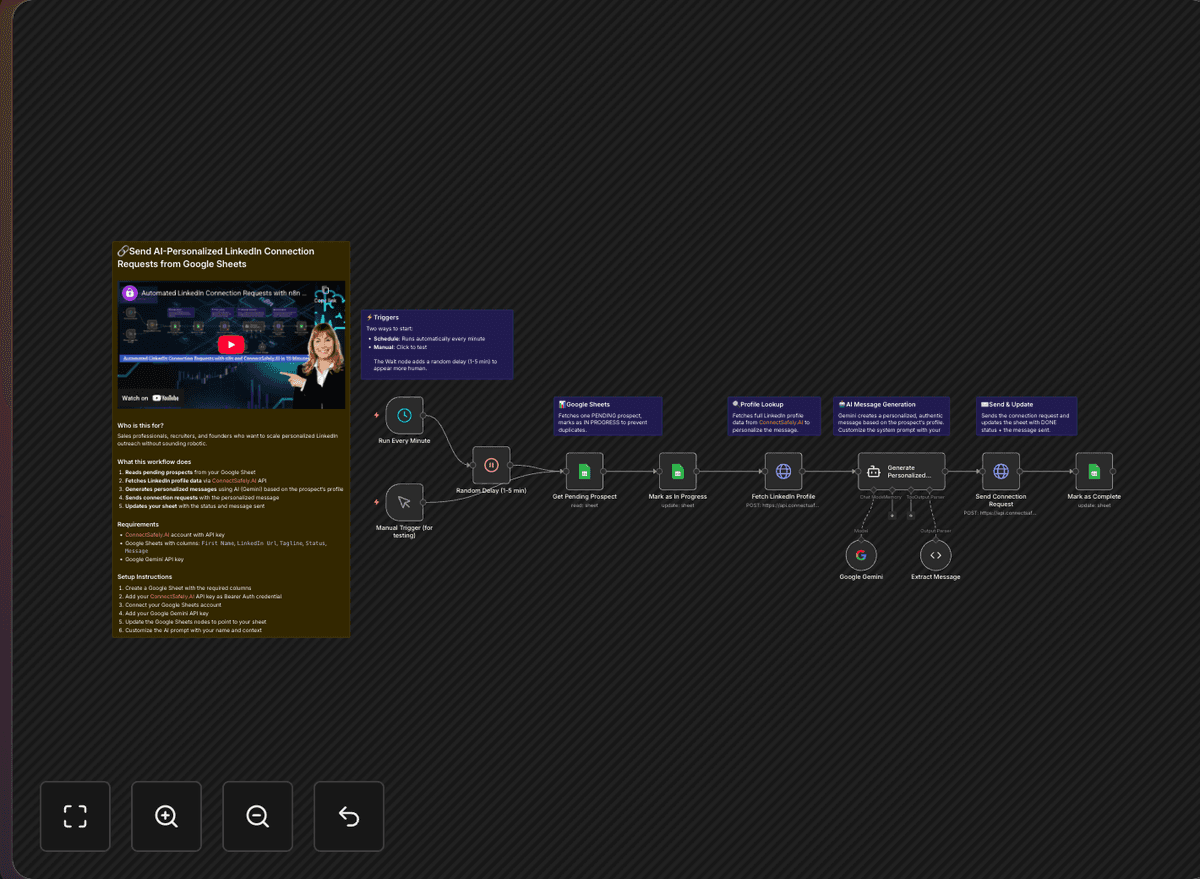Click the Send Connection Request globe icon
1200x879 pixels.
(x=1000, y=471)
